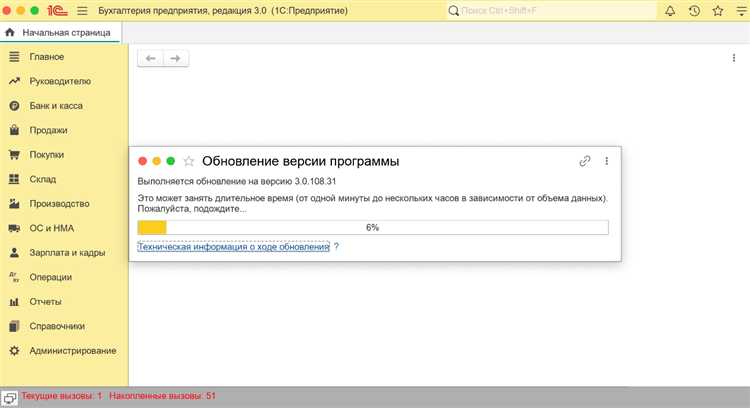Open the Справочники section
The image size is (750, 408).
57,326
